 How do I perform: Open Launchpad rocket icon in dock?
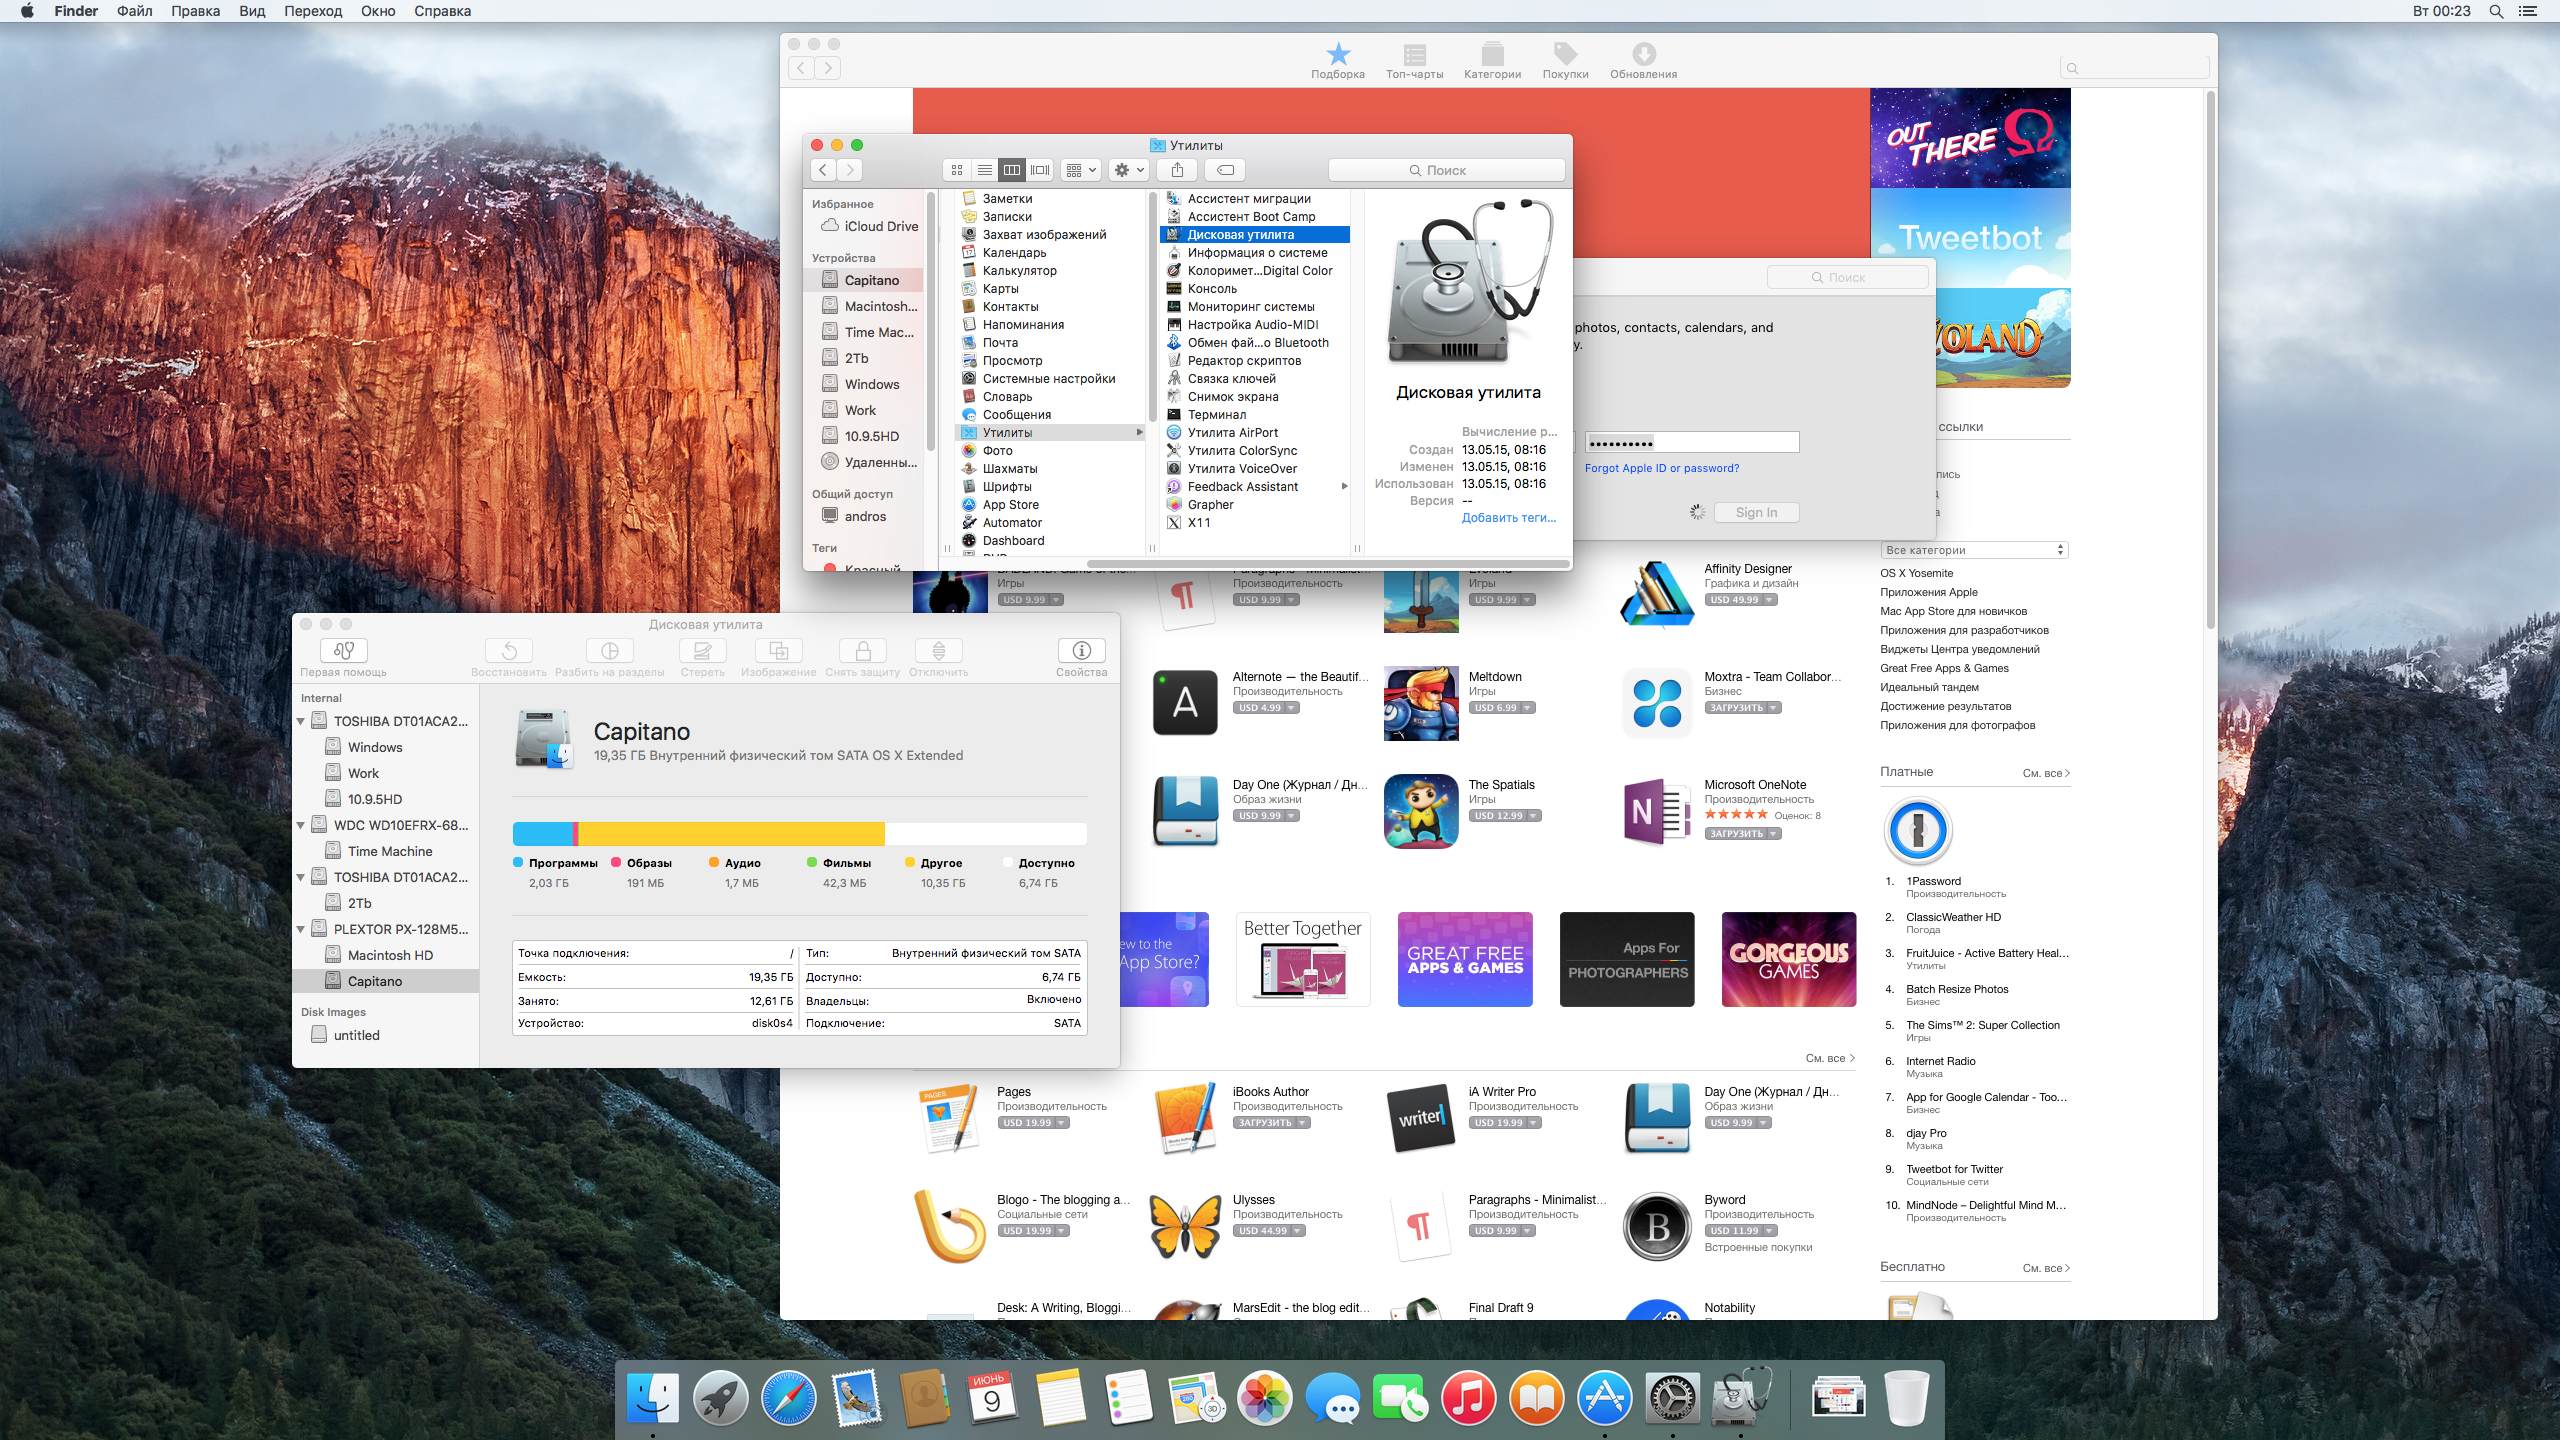coord(720,1397)
